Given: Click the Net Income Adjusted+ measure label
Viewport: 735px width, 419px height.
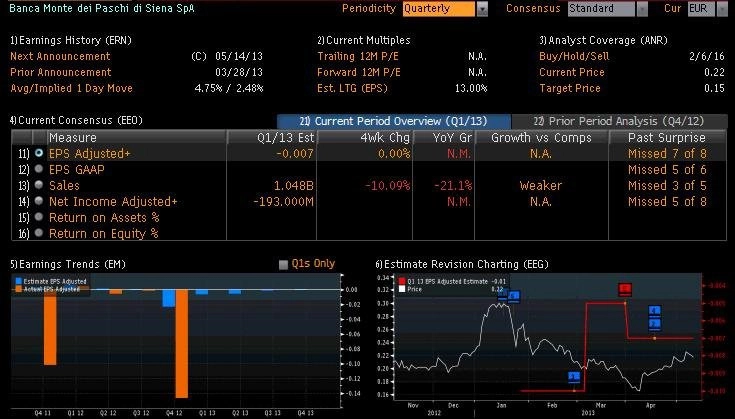Looking at the screenshot, I should (113, 202).
